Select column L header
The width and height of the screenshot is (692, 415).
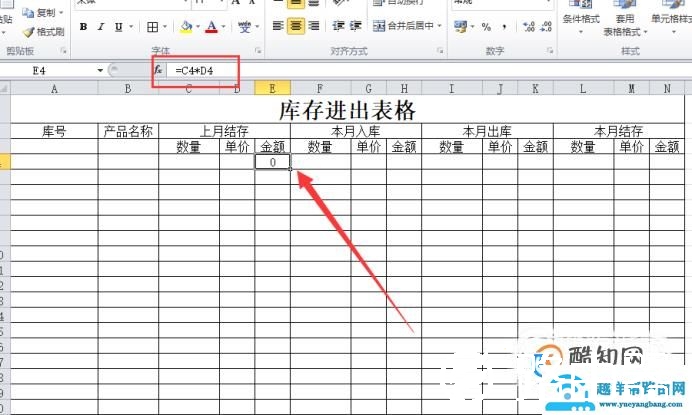tap(583, 89)
